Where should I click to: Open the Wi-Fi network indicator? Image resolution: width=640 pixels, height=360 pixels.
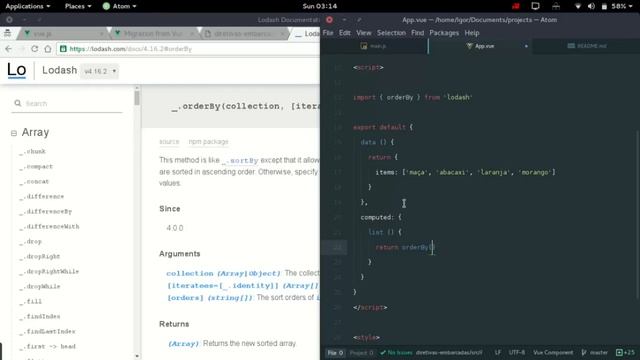[x=578, y=6]
